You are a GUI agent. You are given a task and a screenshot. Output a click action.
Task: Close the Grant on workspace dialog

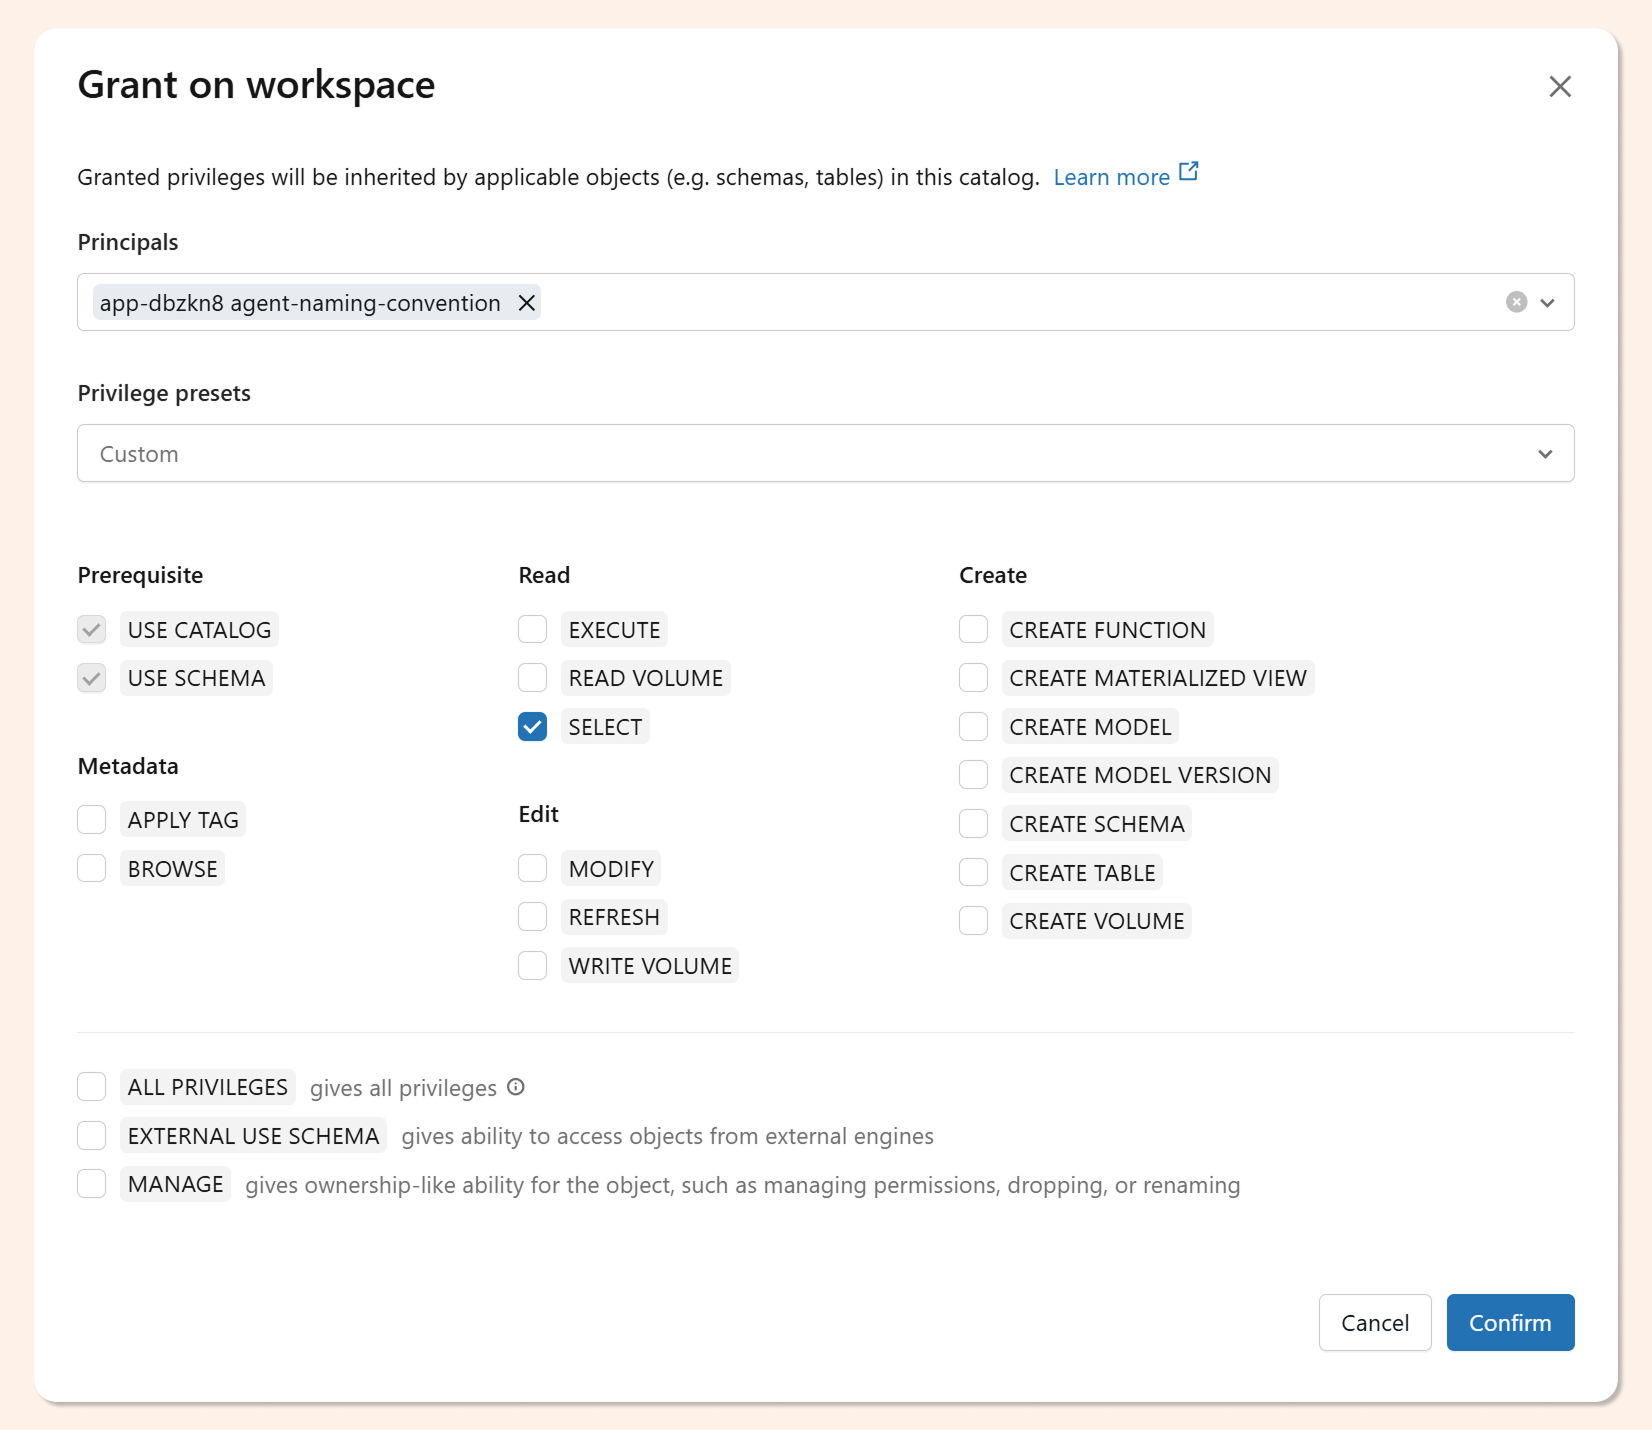(1559, 87)
